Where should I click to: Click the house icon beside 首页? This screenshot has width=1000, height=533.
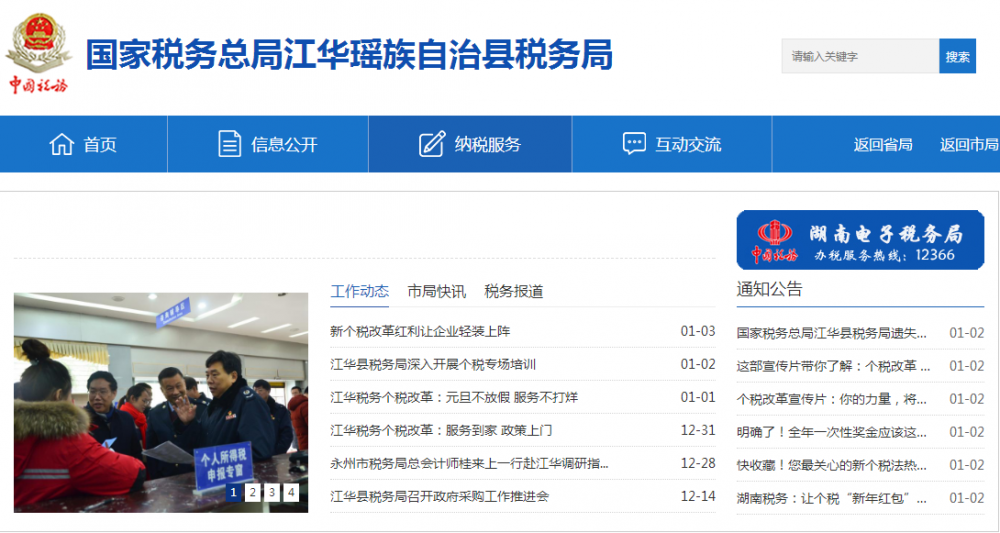pos(62,144)
